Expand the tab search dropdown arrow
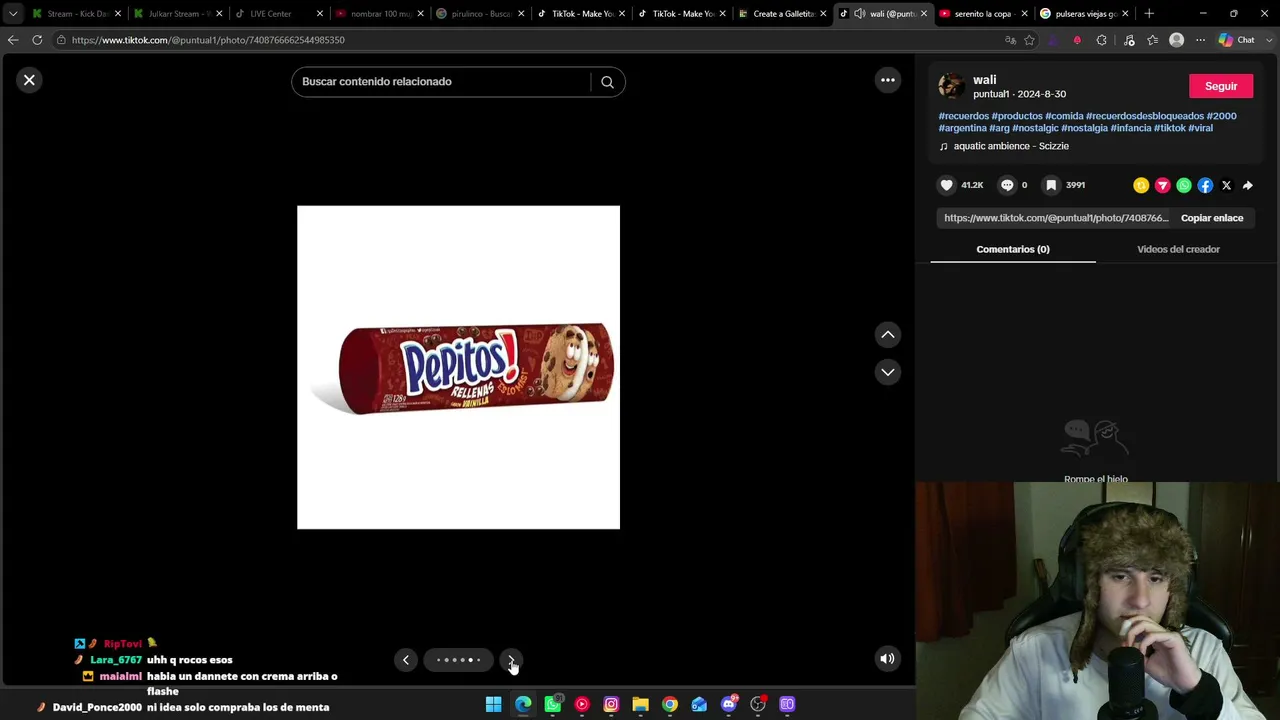Image resolution: width=1280 pixels, height=720 pixels. pos(12,14)
